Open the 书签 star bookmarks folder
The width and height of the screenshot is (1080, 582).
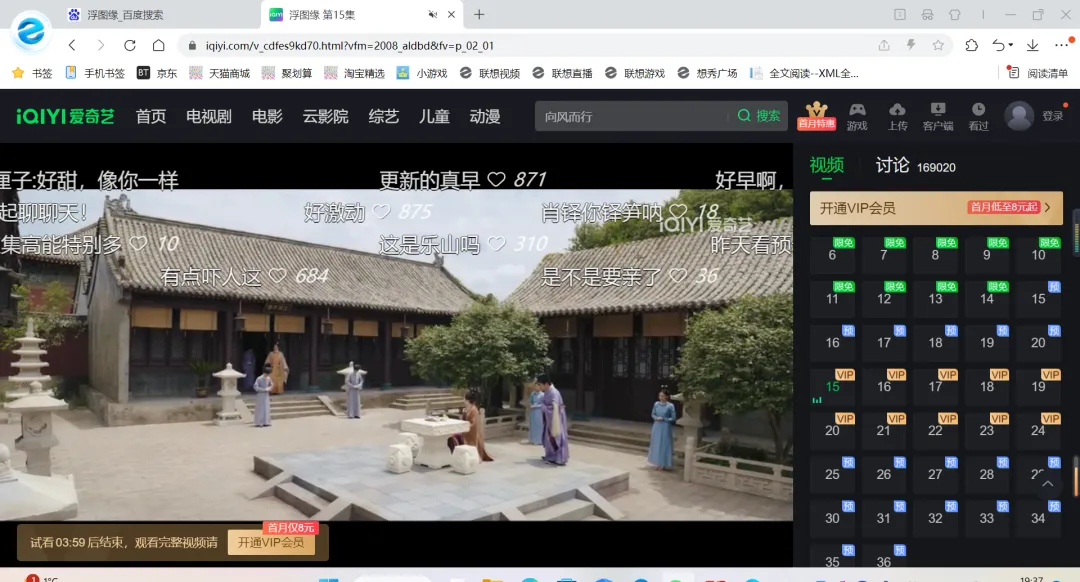(x=32, y=73)
